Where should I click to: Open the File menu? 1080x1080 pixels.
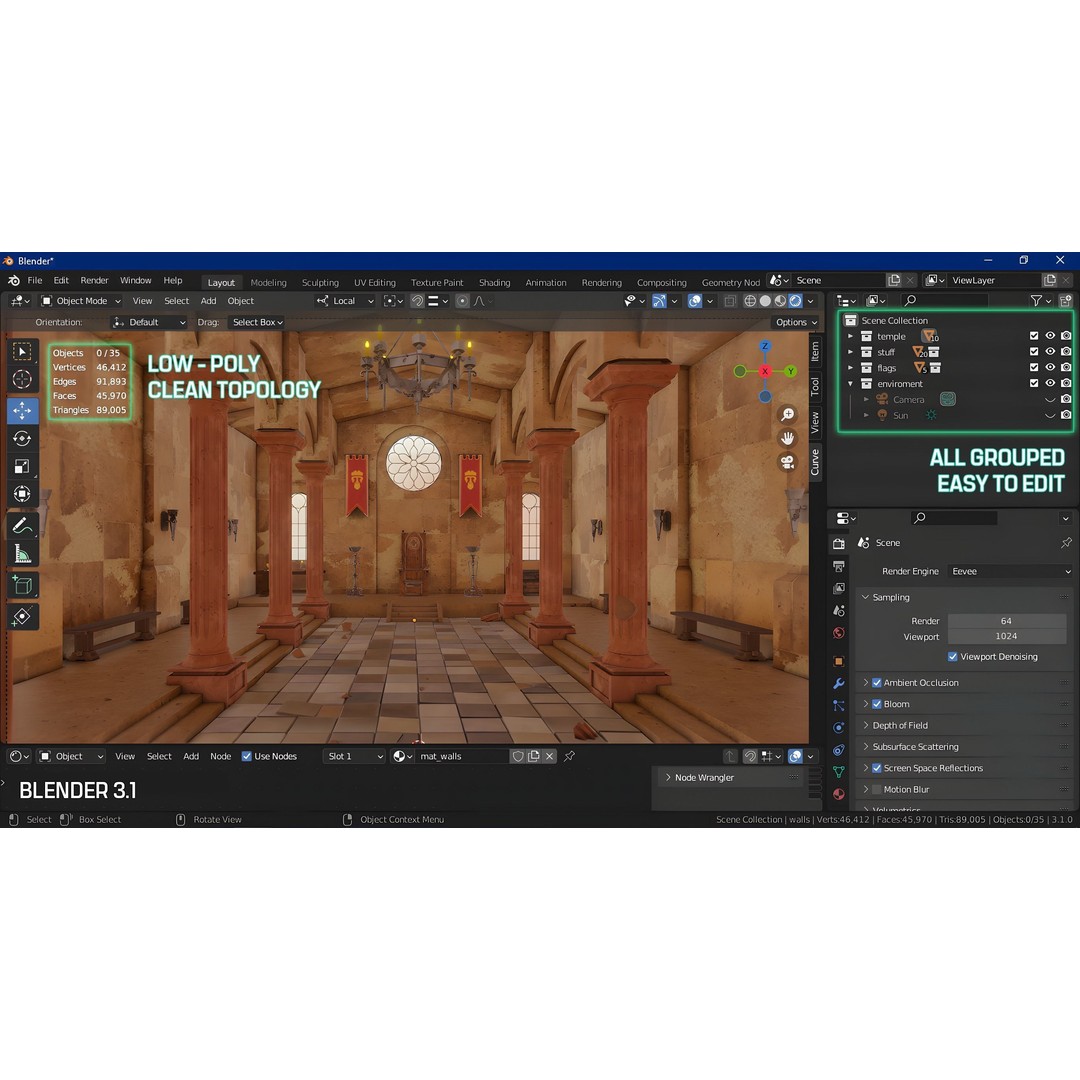tap(34, 280)
